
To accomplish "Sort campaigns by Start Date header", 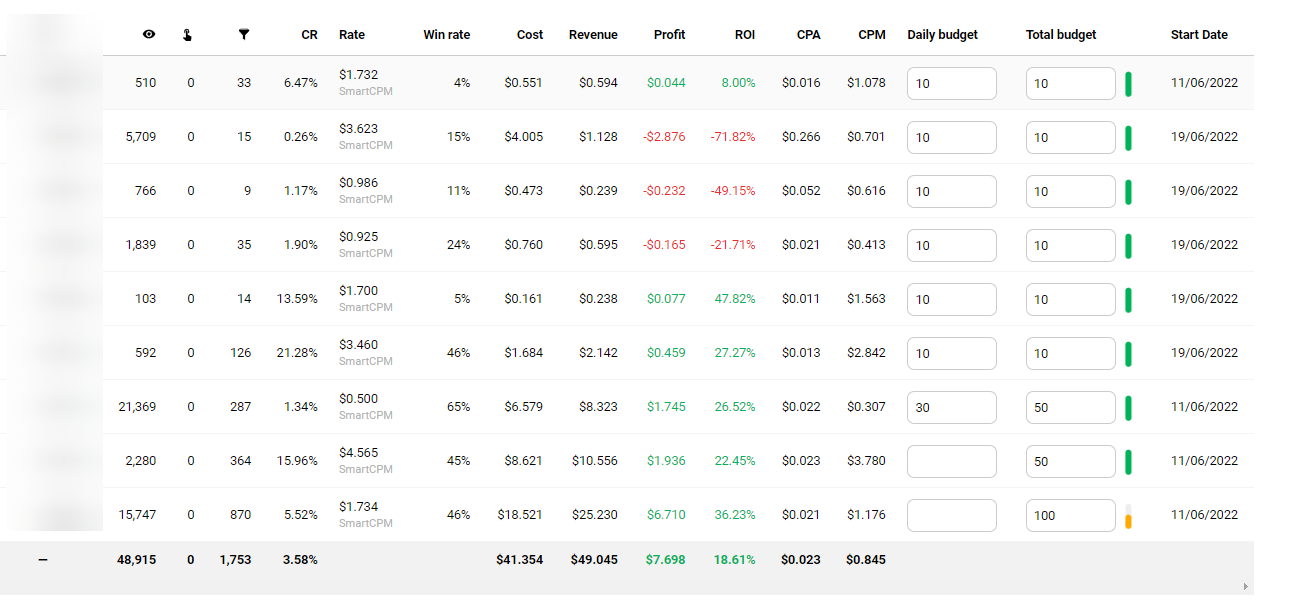I will (x=1198, y=35).
